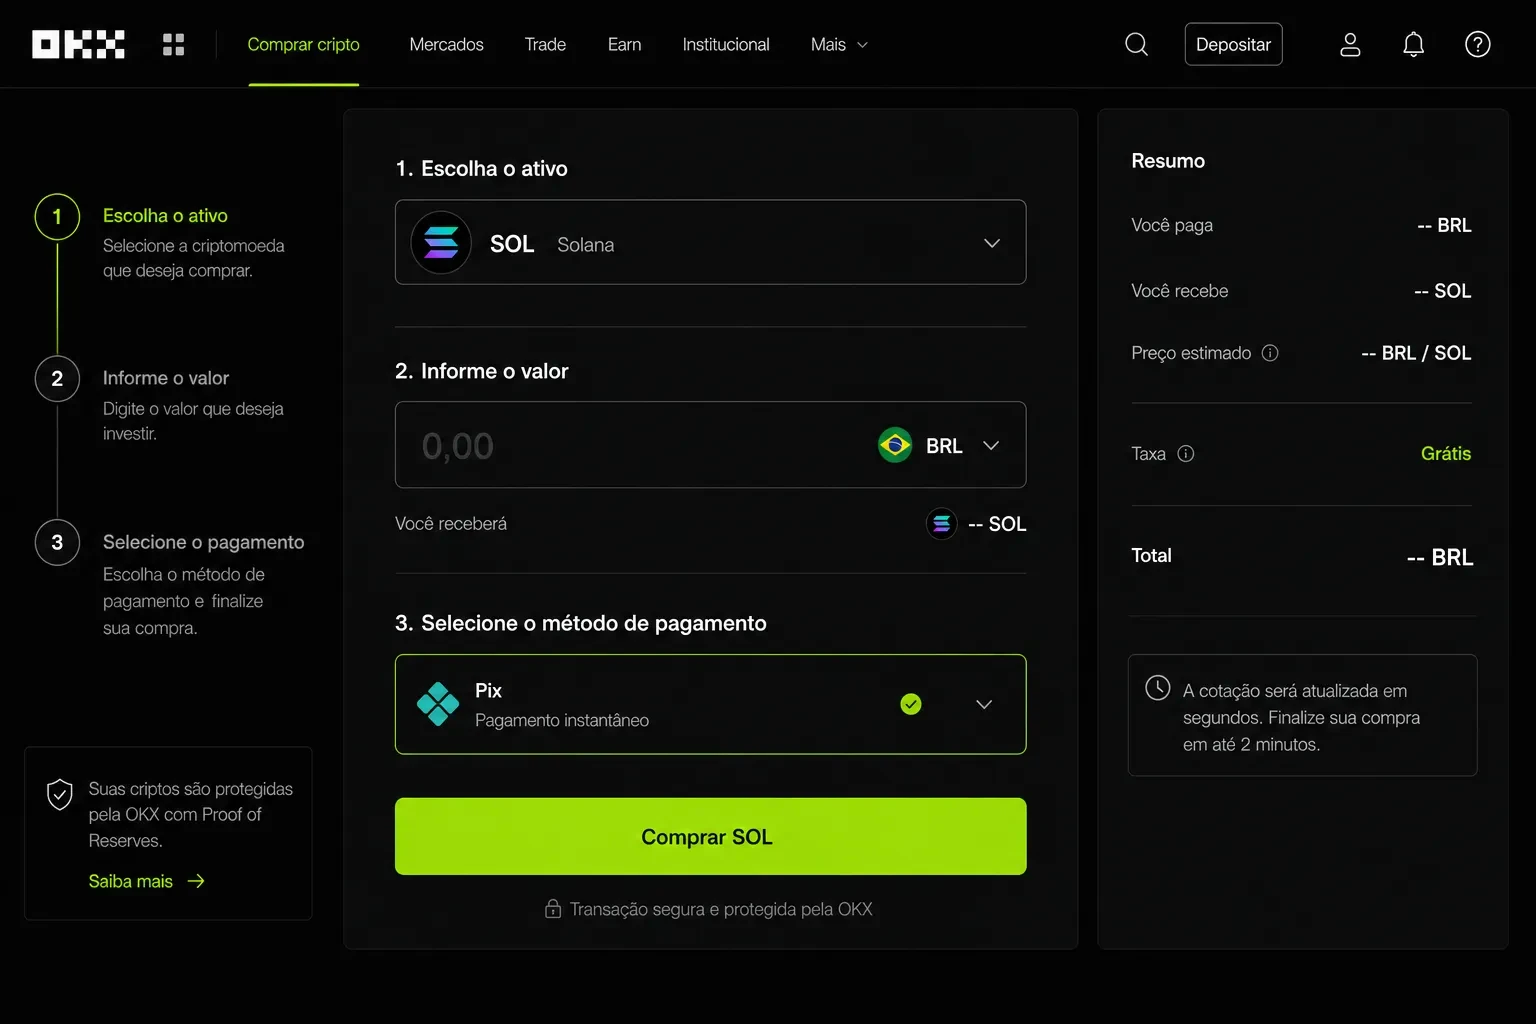The image size is (1536, 1024).
Task: Click the -- BRL / SOL estimated price value
Action: (1416, 353)
